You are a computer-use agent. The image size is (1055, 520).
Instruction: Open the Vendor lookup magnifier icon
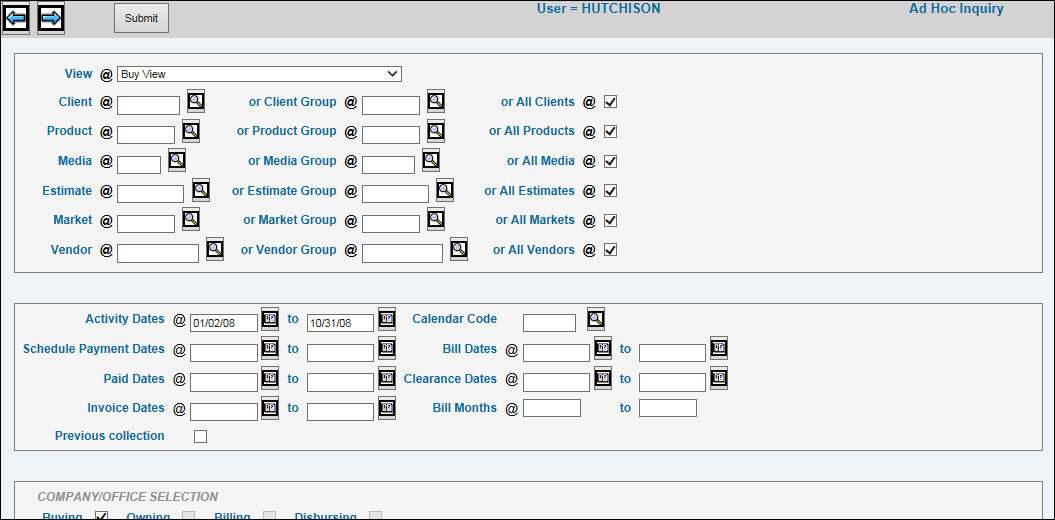[x=215, y=249]
